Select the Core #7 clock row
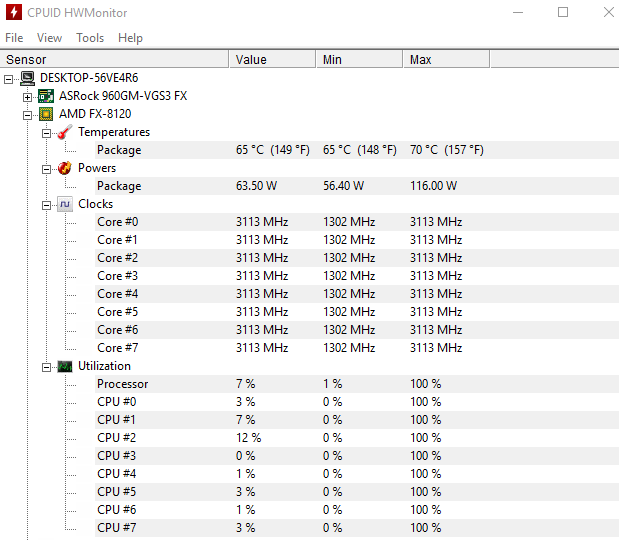 pyautogui.click(x=357, y=348)
